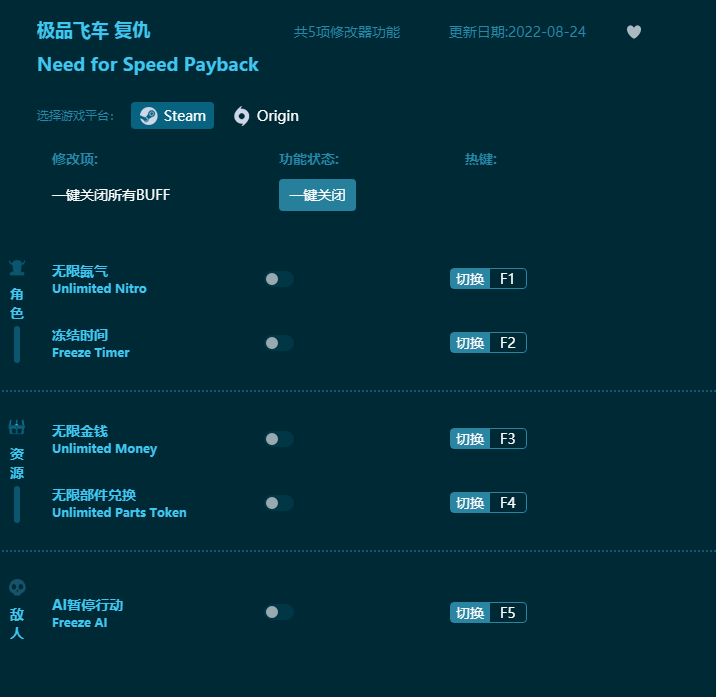Click the 共5项修改器功能 text
This screenshot has width=716, height=697.
point(347,32)
